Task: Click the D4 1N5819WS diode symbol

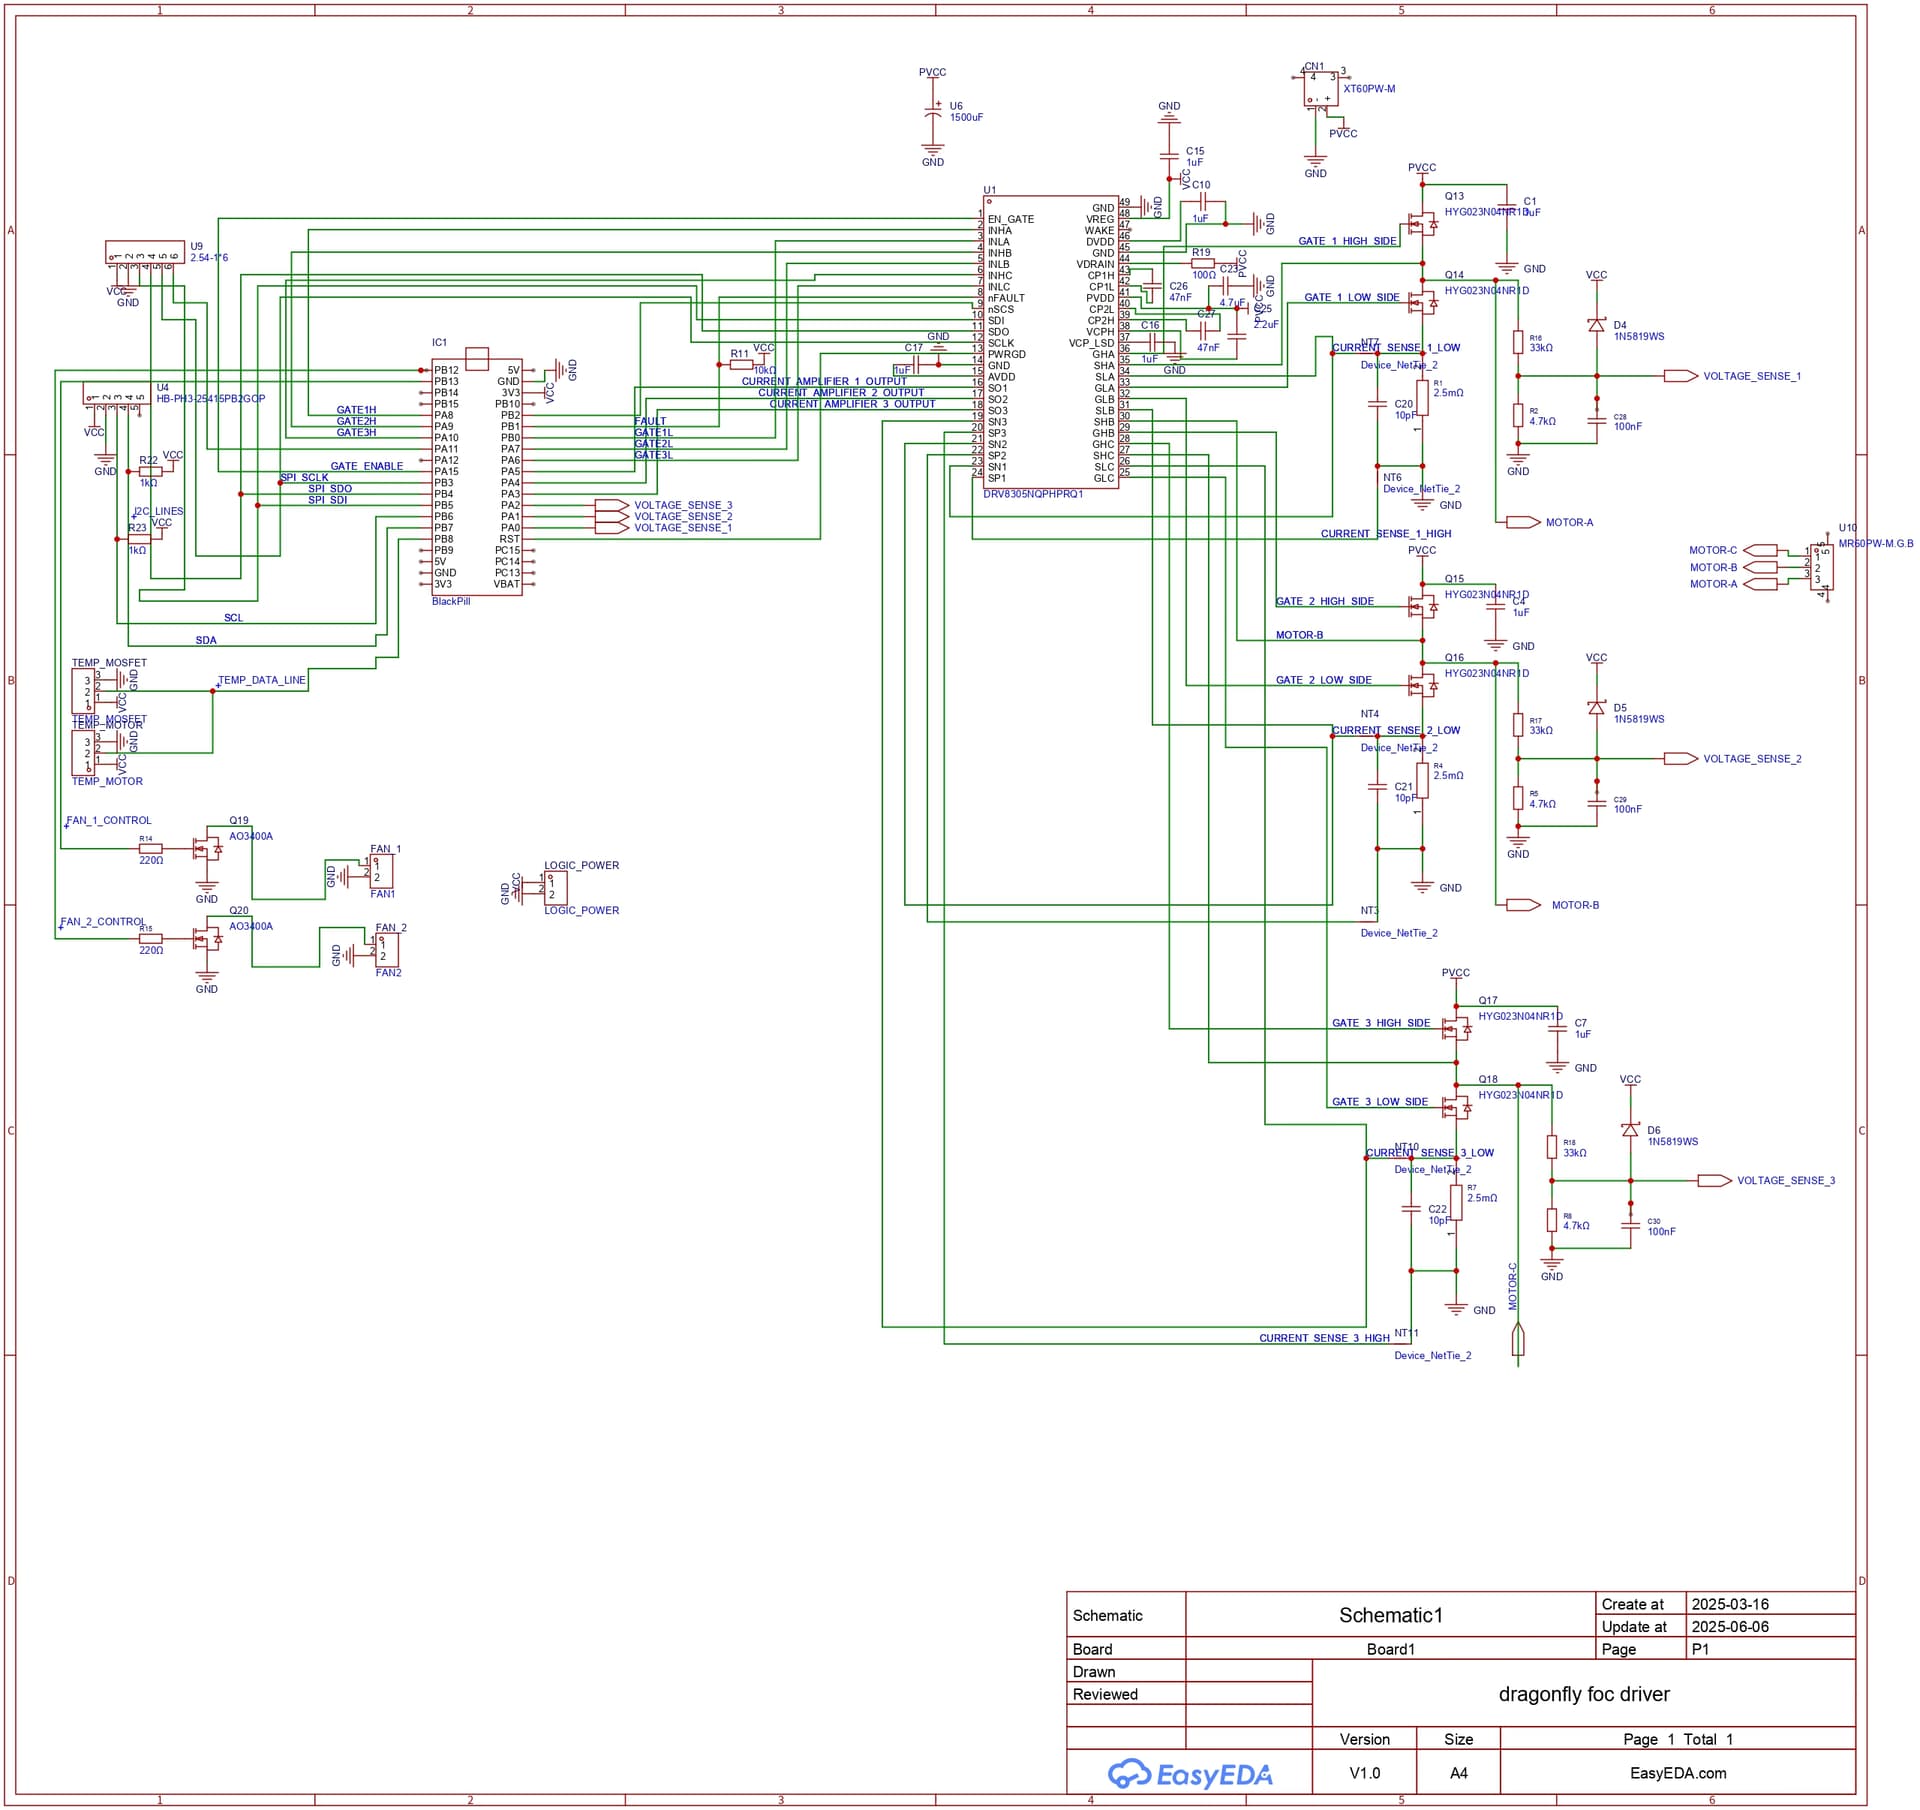Action: point(1596,325)
